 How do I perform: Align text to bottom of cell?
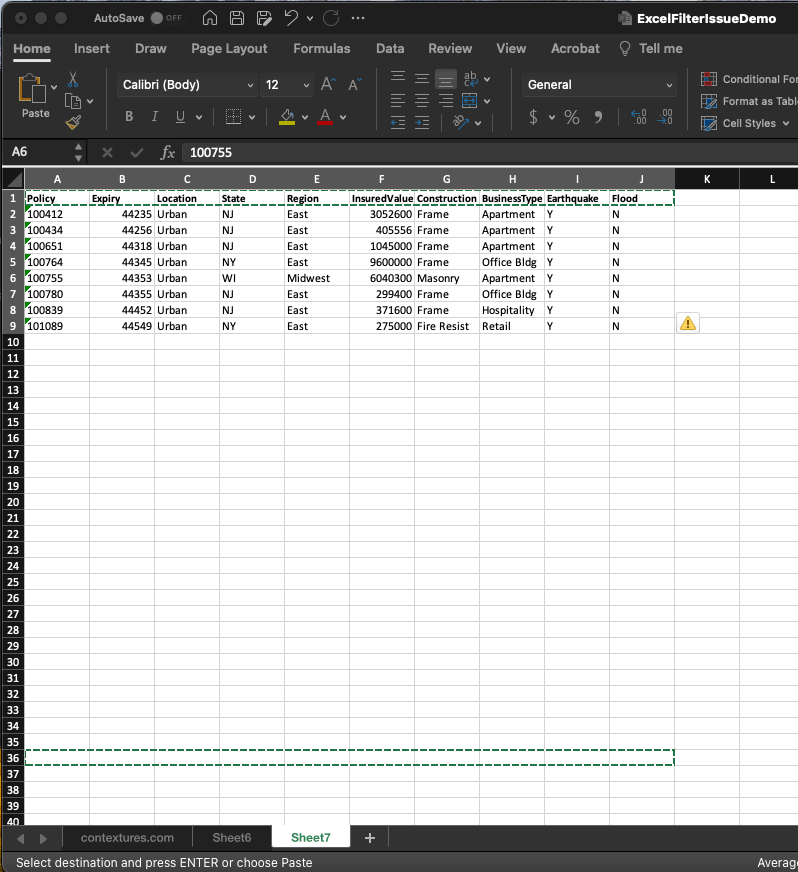click(x=445, y=80)
